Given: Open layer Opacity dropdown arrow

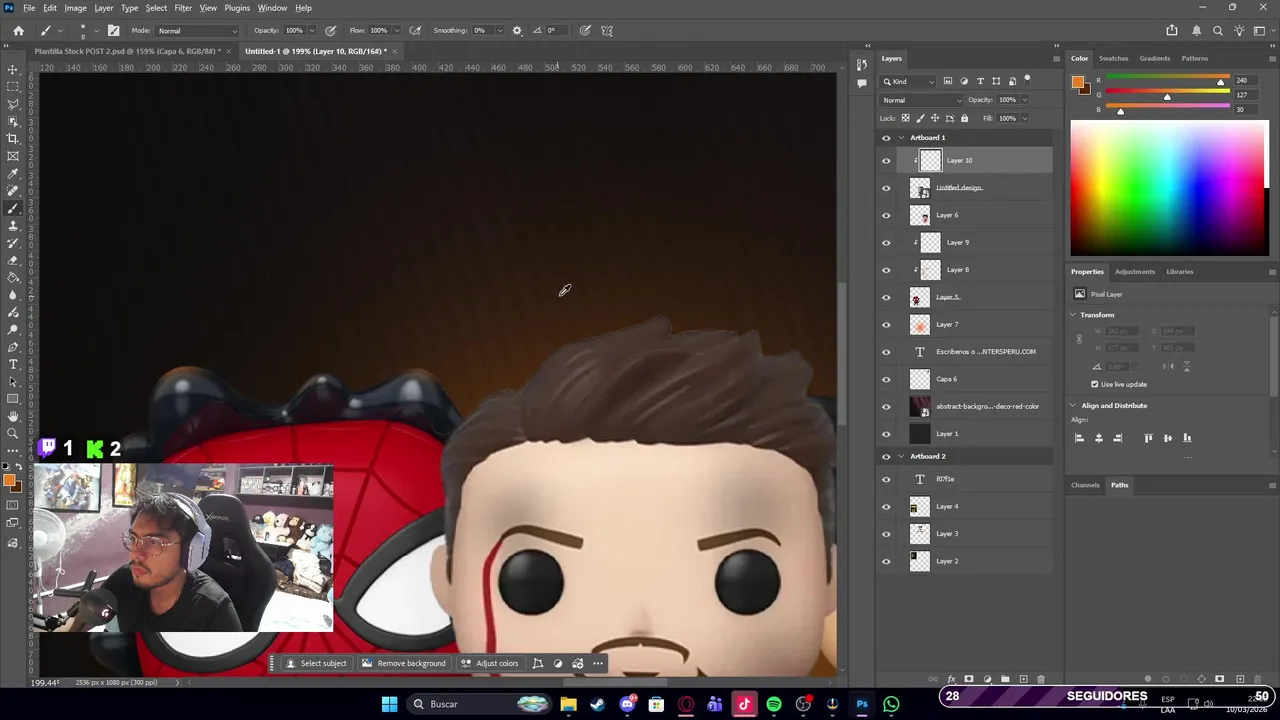Looking at the screenshot, I should (x=1025, y=100).
